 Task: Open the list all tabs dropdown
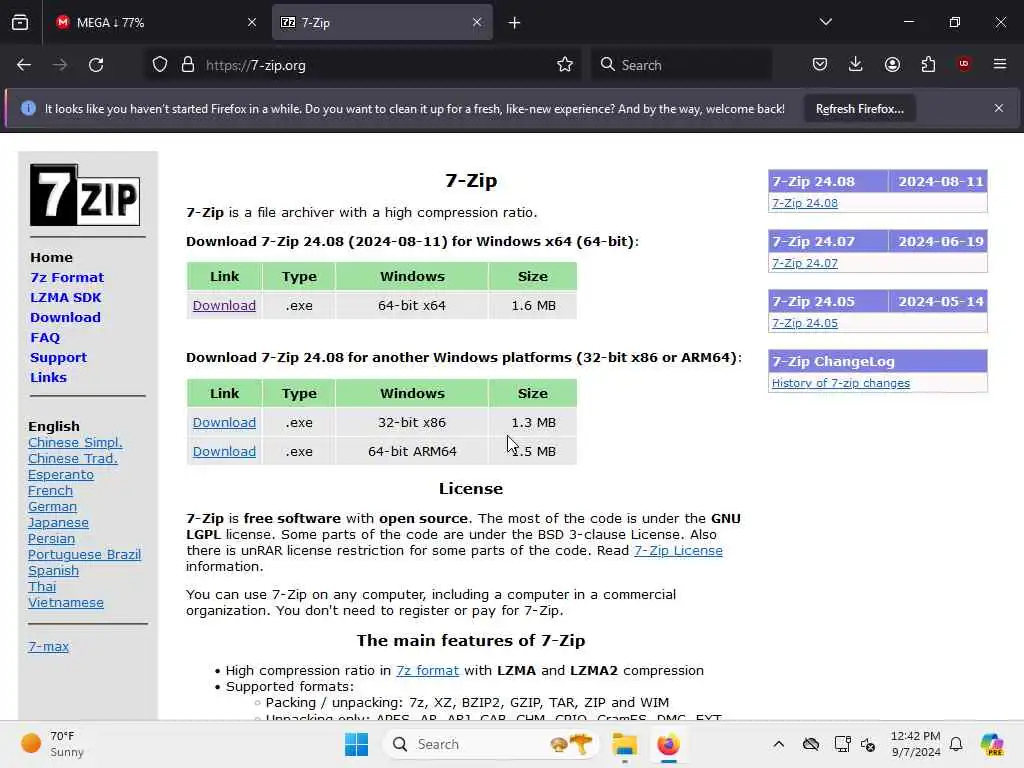pyautogui.click(x=826, y=22)
